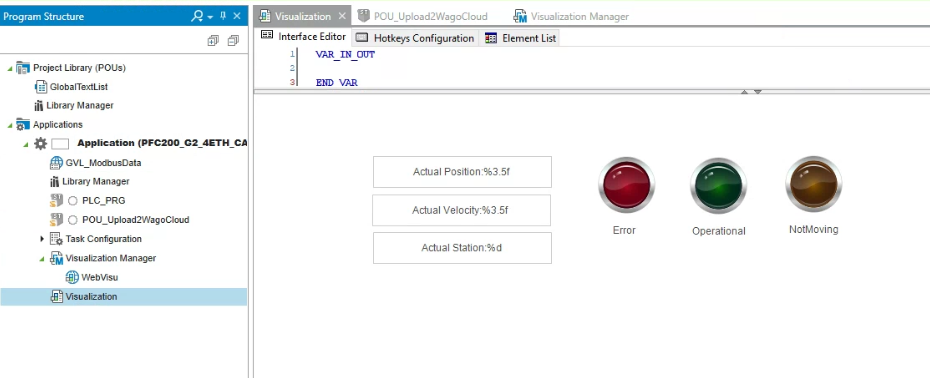Open the Hotkeys Configuration tab
This screenshot has height=378, width=930.
[x=416, y=38]
